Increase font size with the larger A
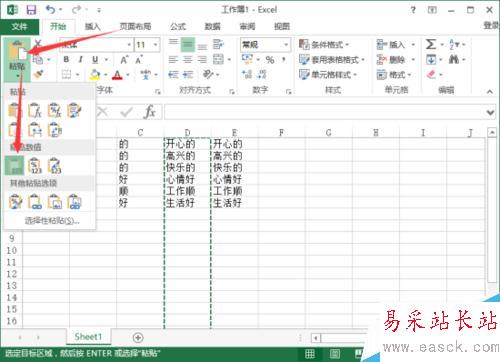The height and width of the screenshot is (362, 500). coord(124,60)
